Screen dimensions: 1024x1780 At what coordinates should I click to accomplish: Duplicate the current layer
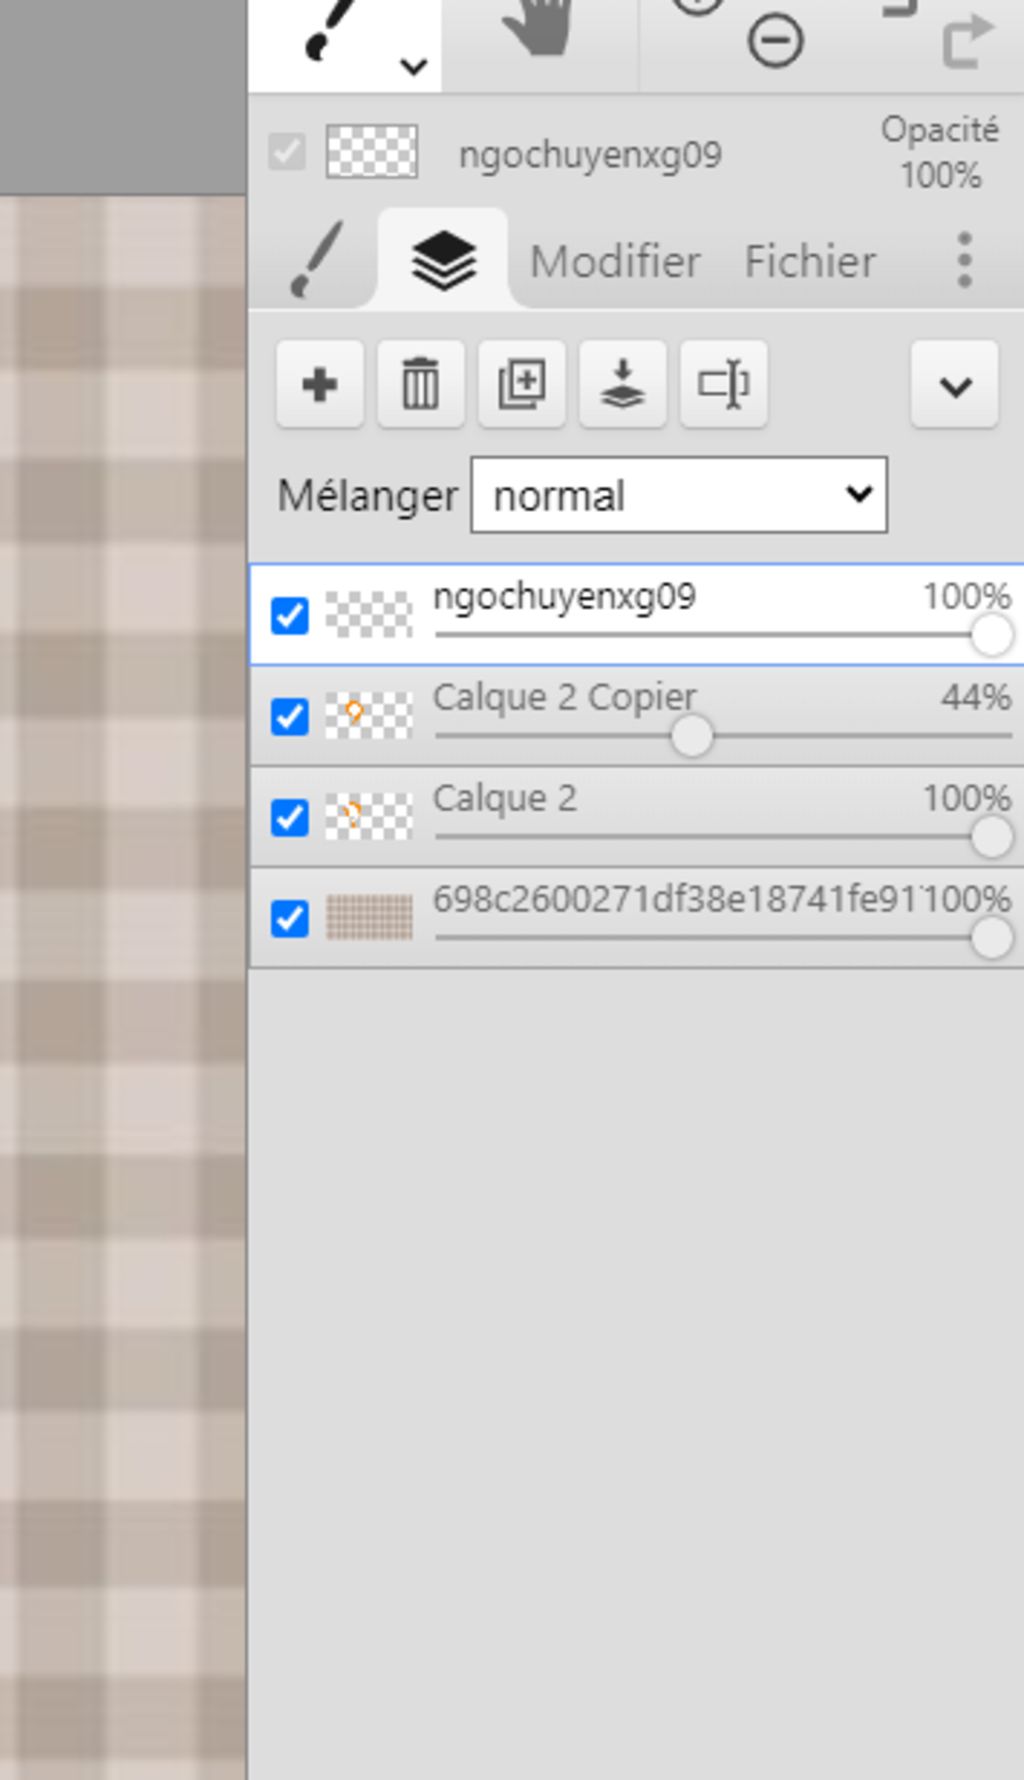(522, 385)
